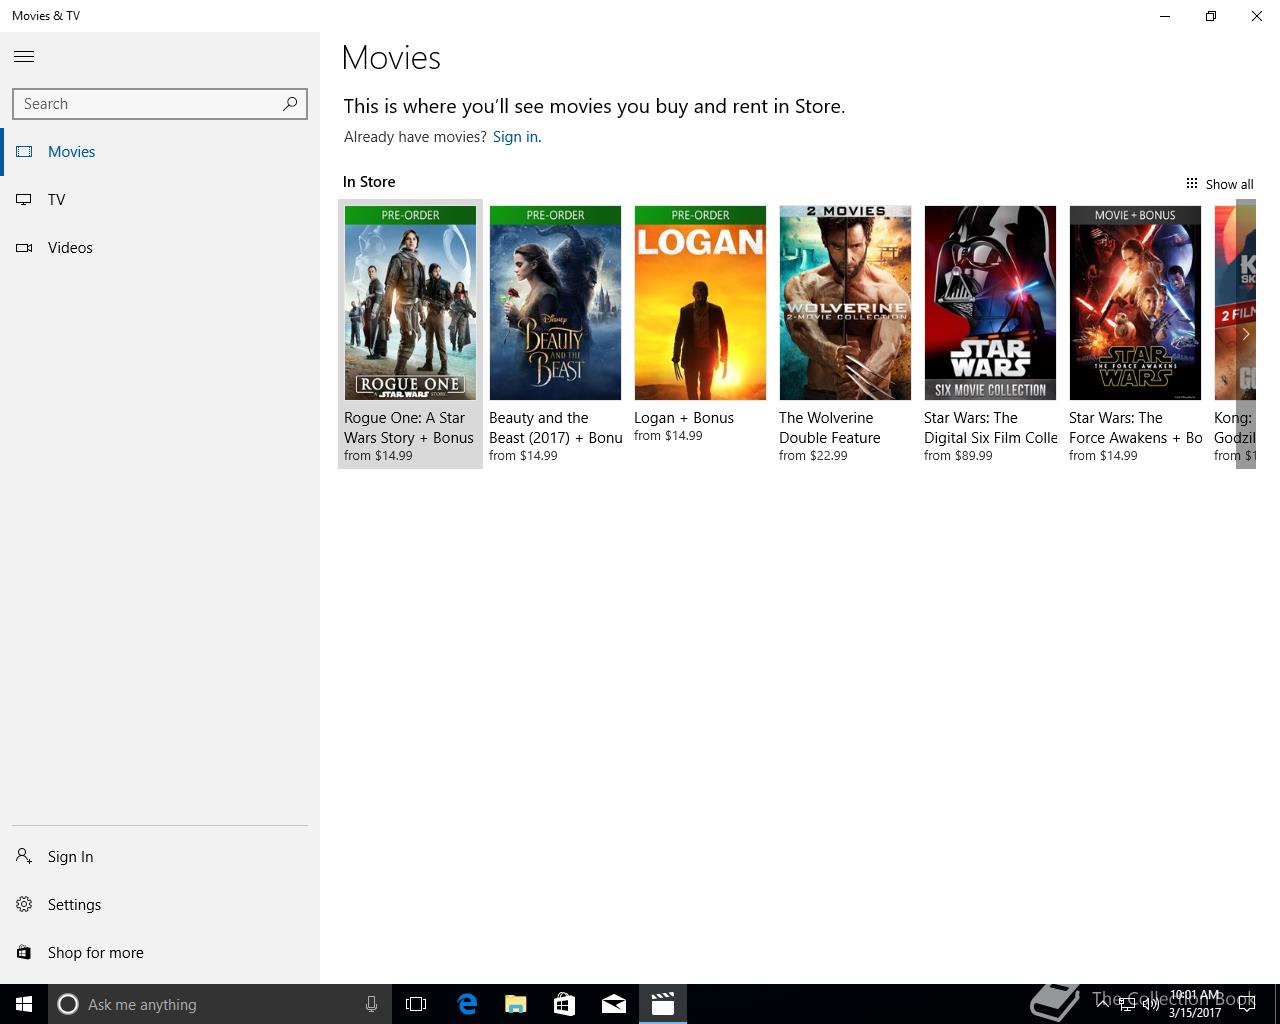This screenshot has width=1280, height=1024.
Task: Open The Force Awakens poster thumbnail
Action: tap(1135, 303)
